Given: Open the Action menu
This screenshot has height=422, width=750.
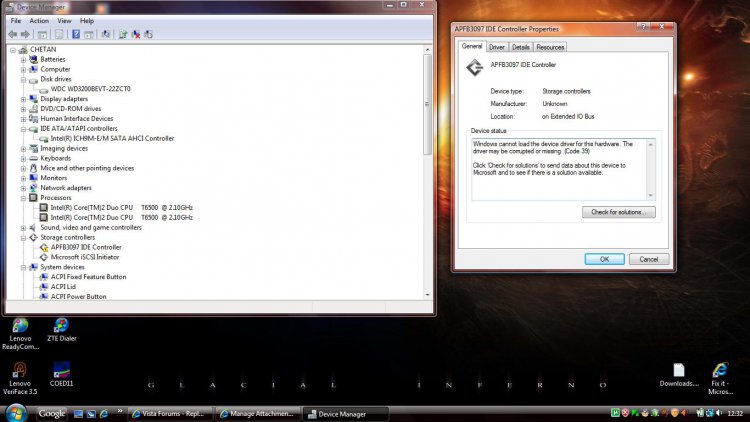Looking at the screenshot, I should coord(39,21).
